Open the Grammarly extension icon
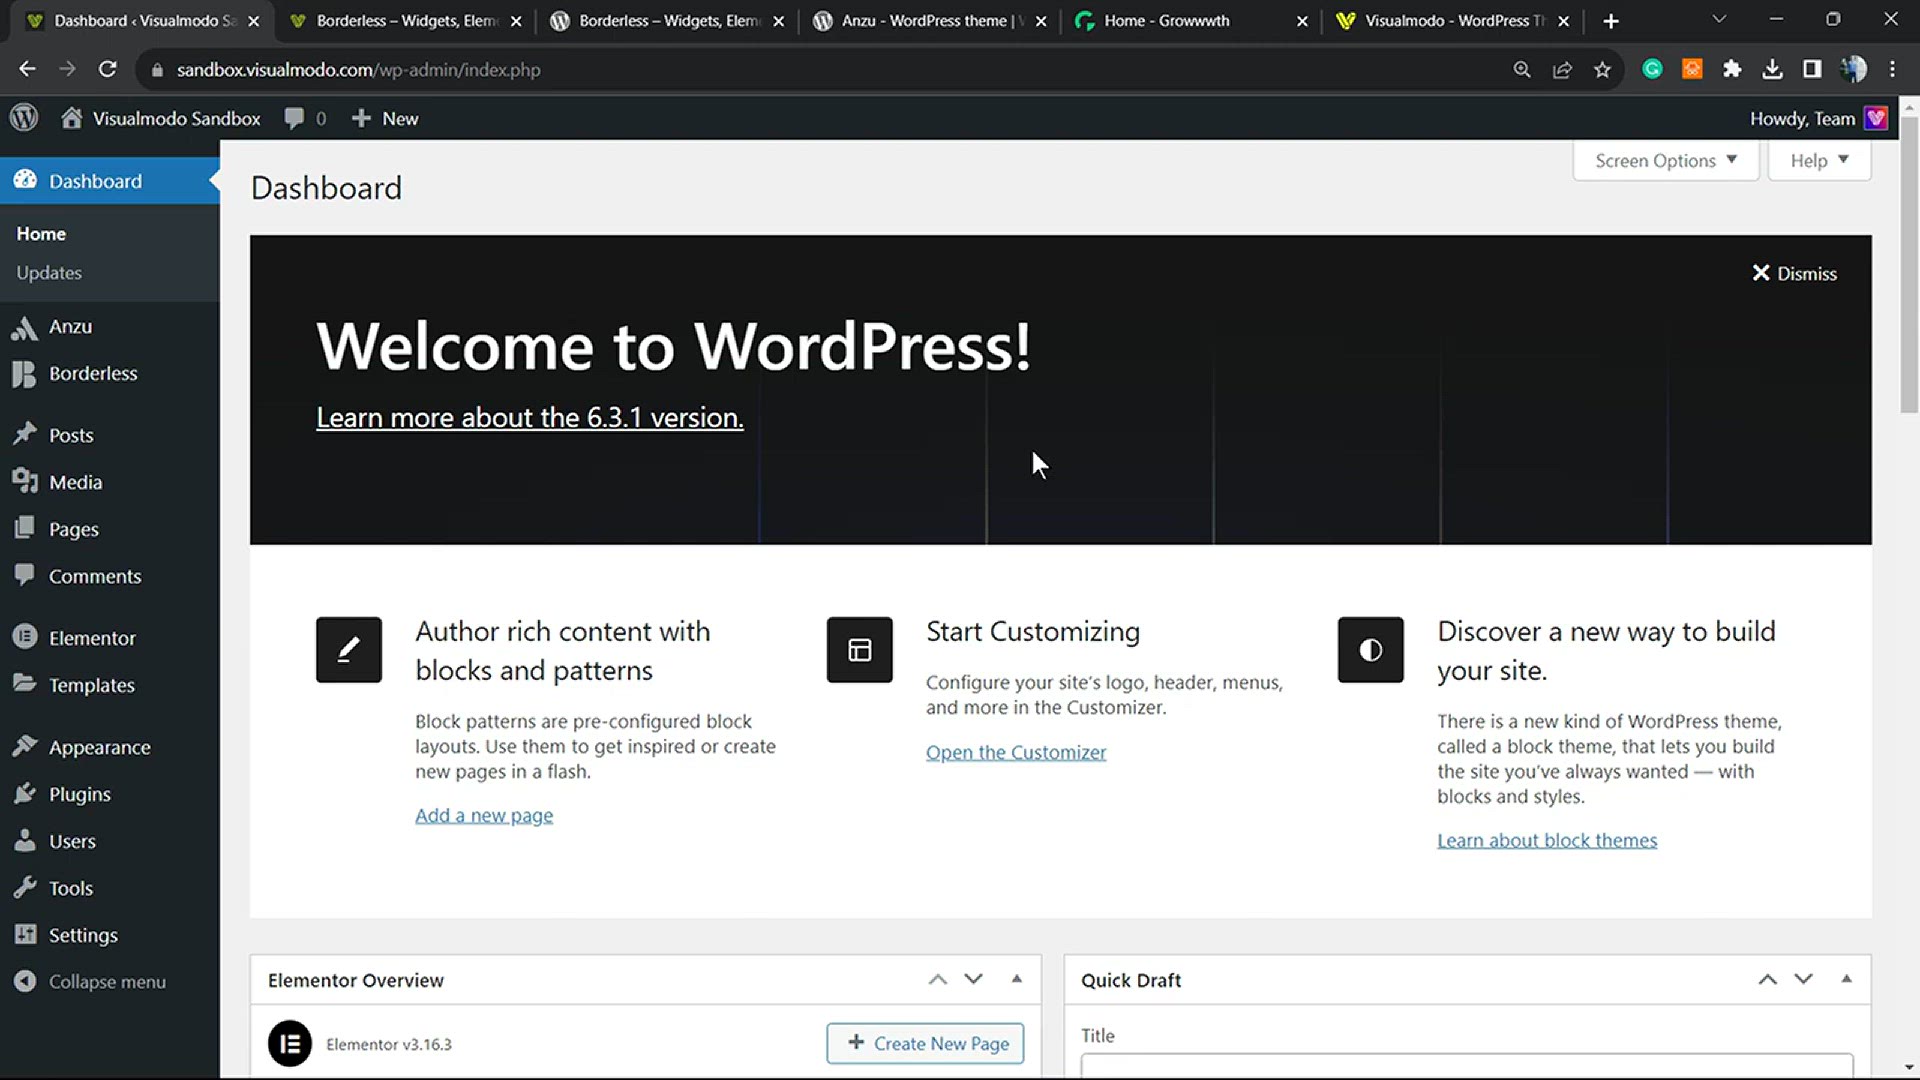 [1652, 69]
